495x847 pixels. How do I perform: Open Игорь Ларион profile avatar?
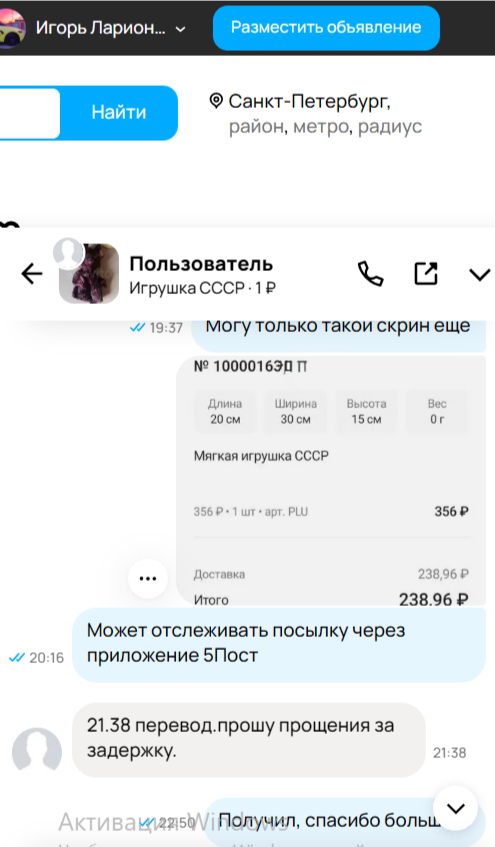point(12,28)
